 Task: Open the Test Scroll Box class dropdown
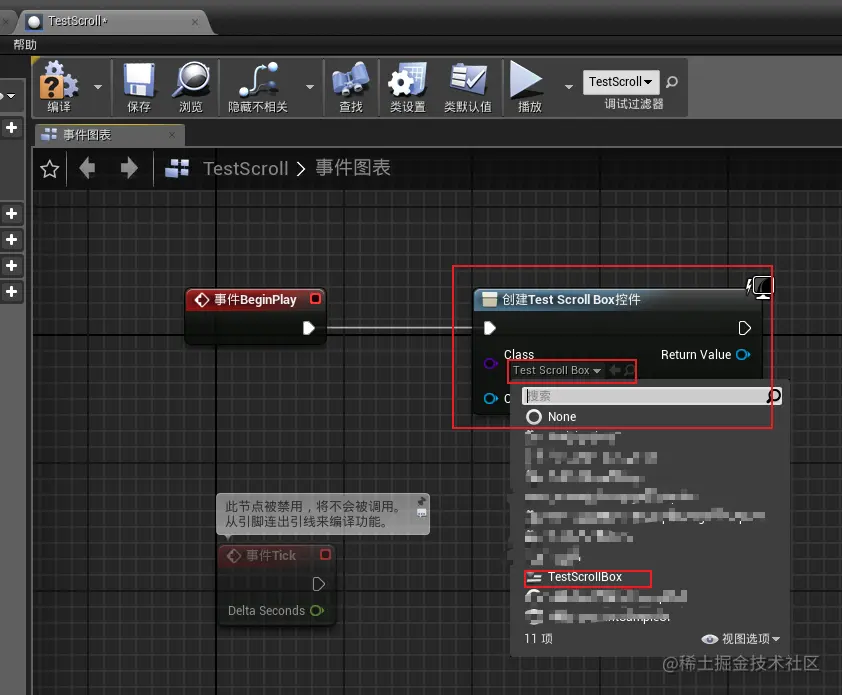point(557,370)
